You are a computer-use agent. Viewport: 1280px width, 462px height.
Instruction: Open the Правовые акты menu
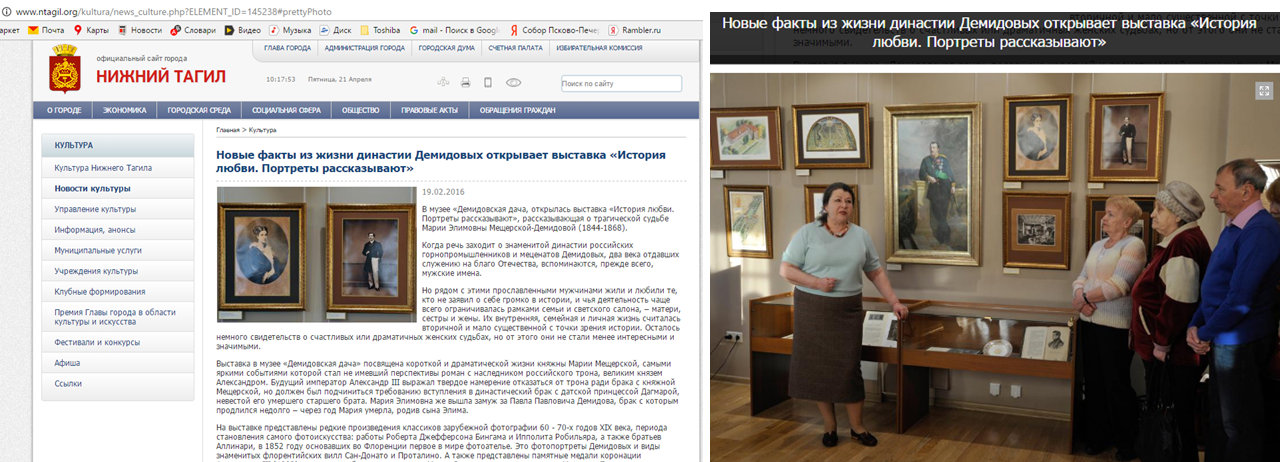(429, 110)
